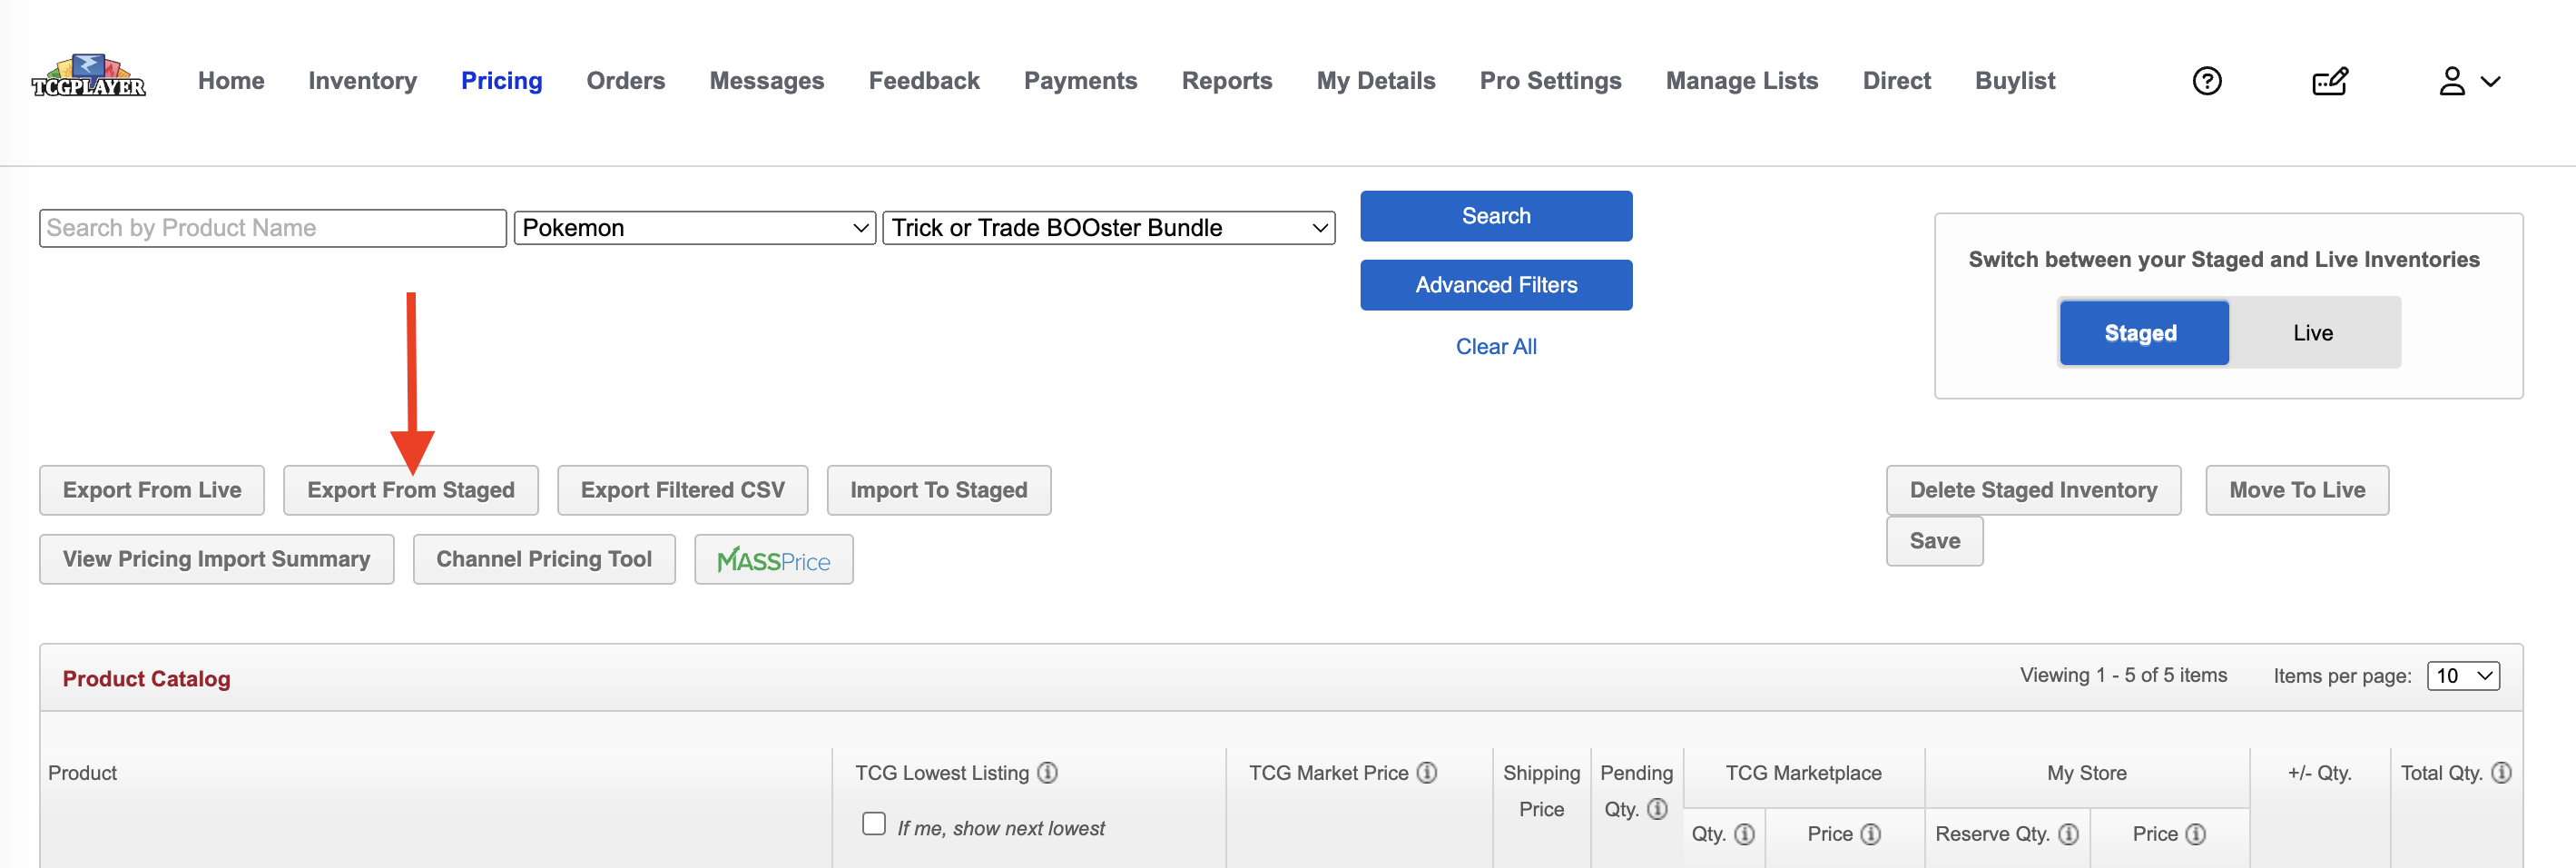Open Direct menu item
This screenshot has height=868, width=2576.
(x=1896, y=81)
